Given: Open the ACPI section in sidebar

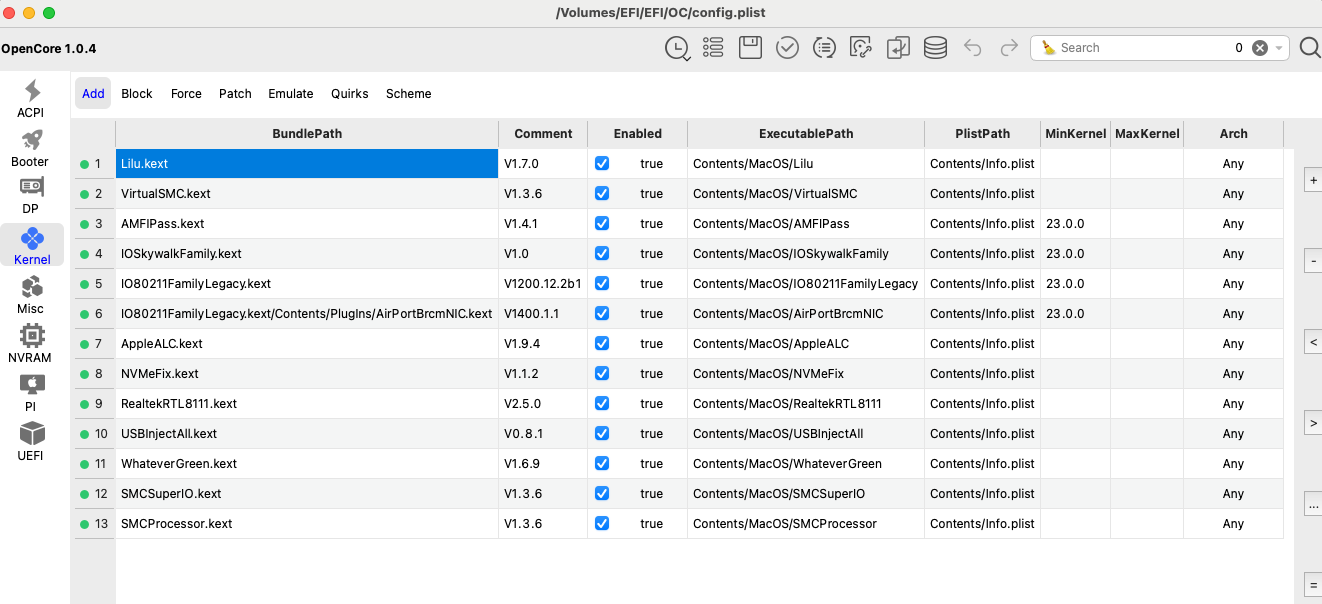Looking at the screenshot, I should point(30,98).
